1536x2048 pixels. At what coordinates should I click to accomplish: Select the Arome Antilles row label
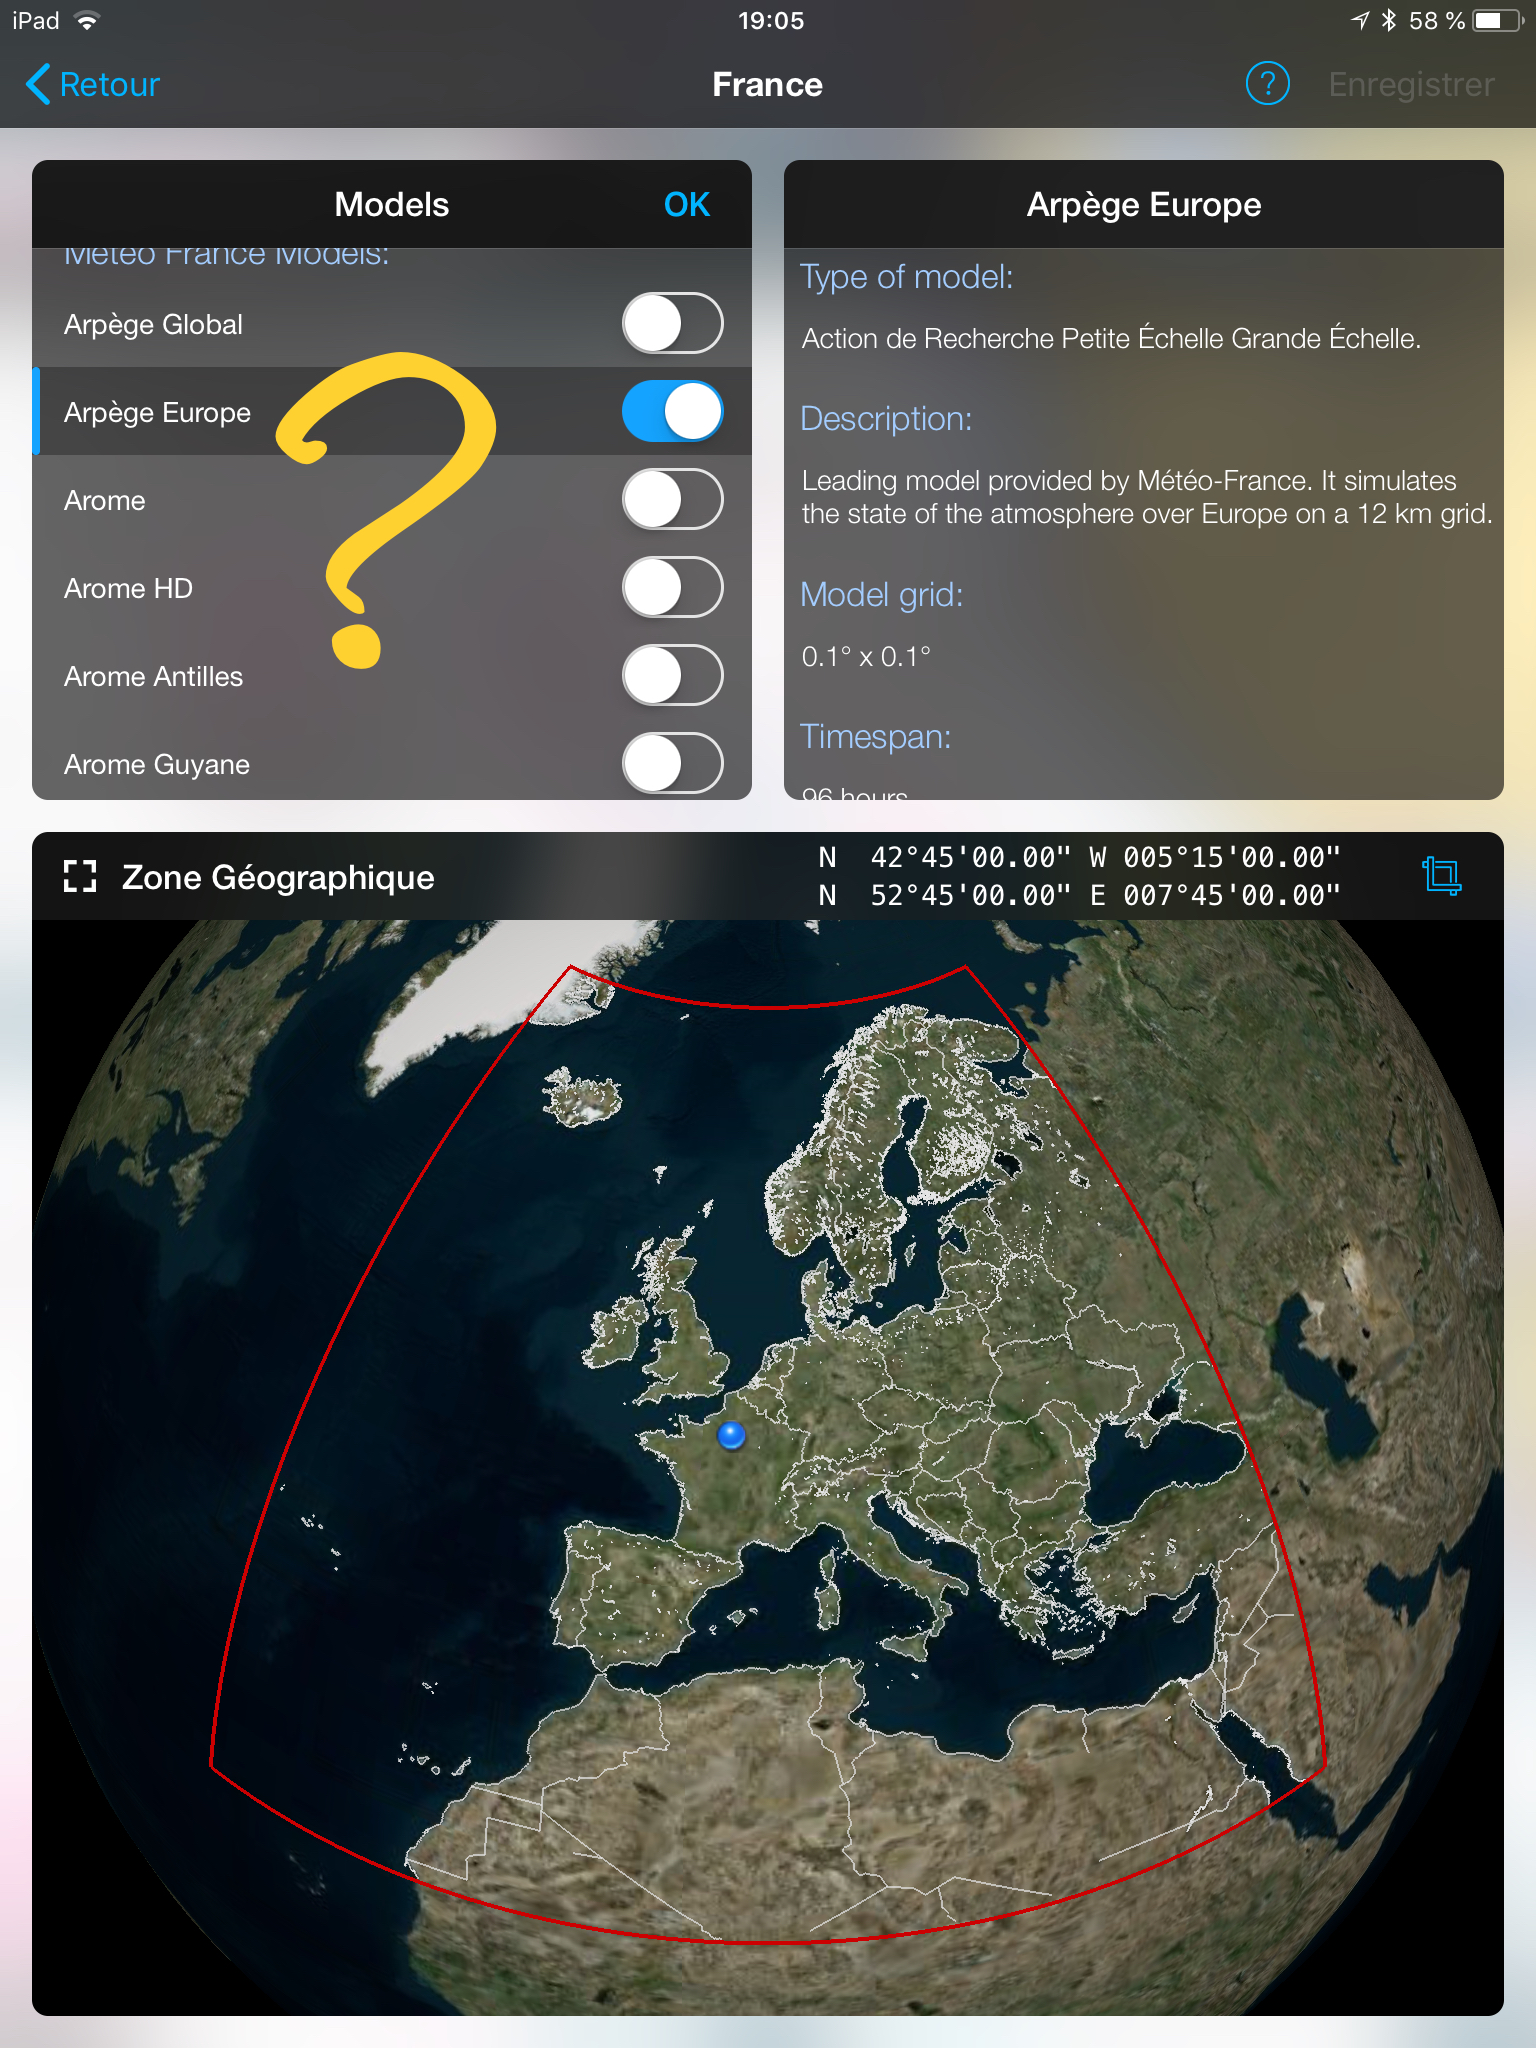(x=153, y=676)
